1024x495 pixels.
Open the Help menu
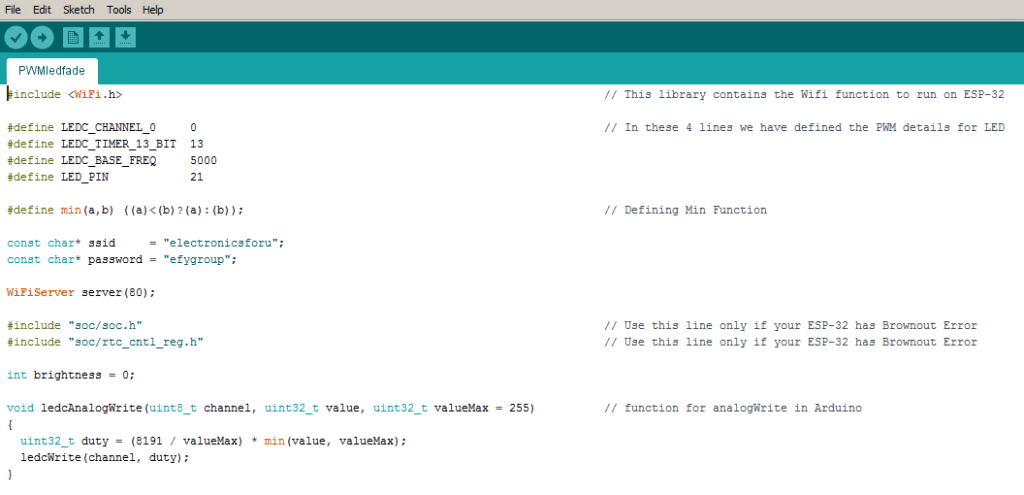pos(153,9)
